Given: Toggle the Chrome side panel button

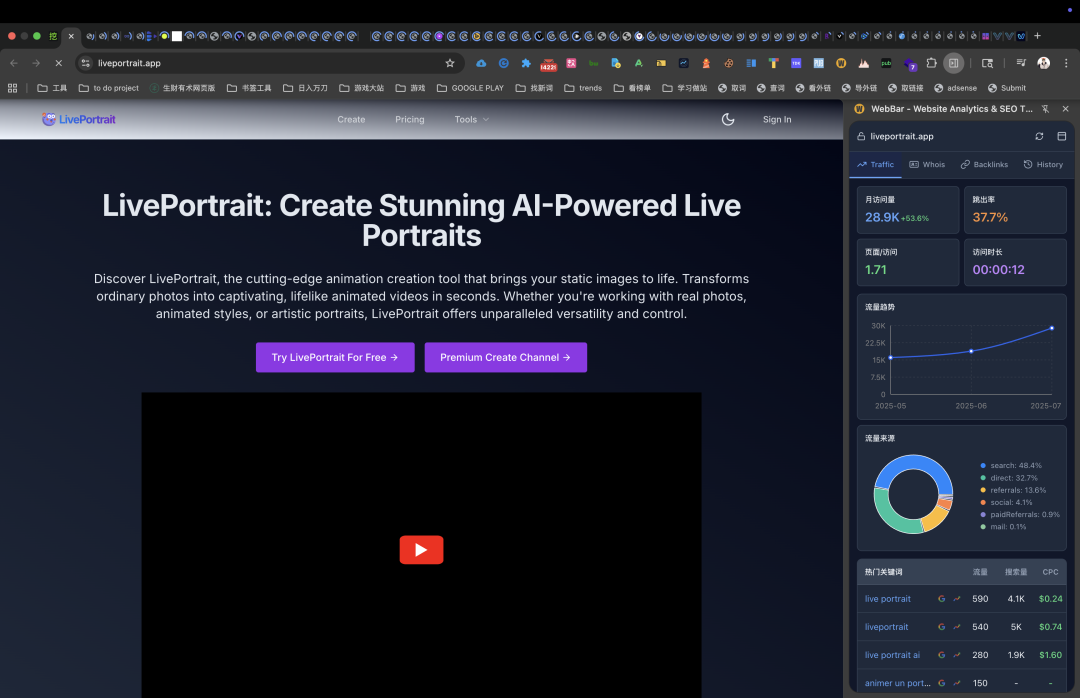Looking at the screenshot, I should click(x=953, y=63).
